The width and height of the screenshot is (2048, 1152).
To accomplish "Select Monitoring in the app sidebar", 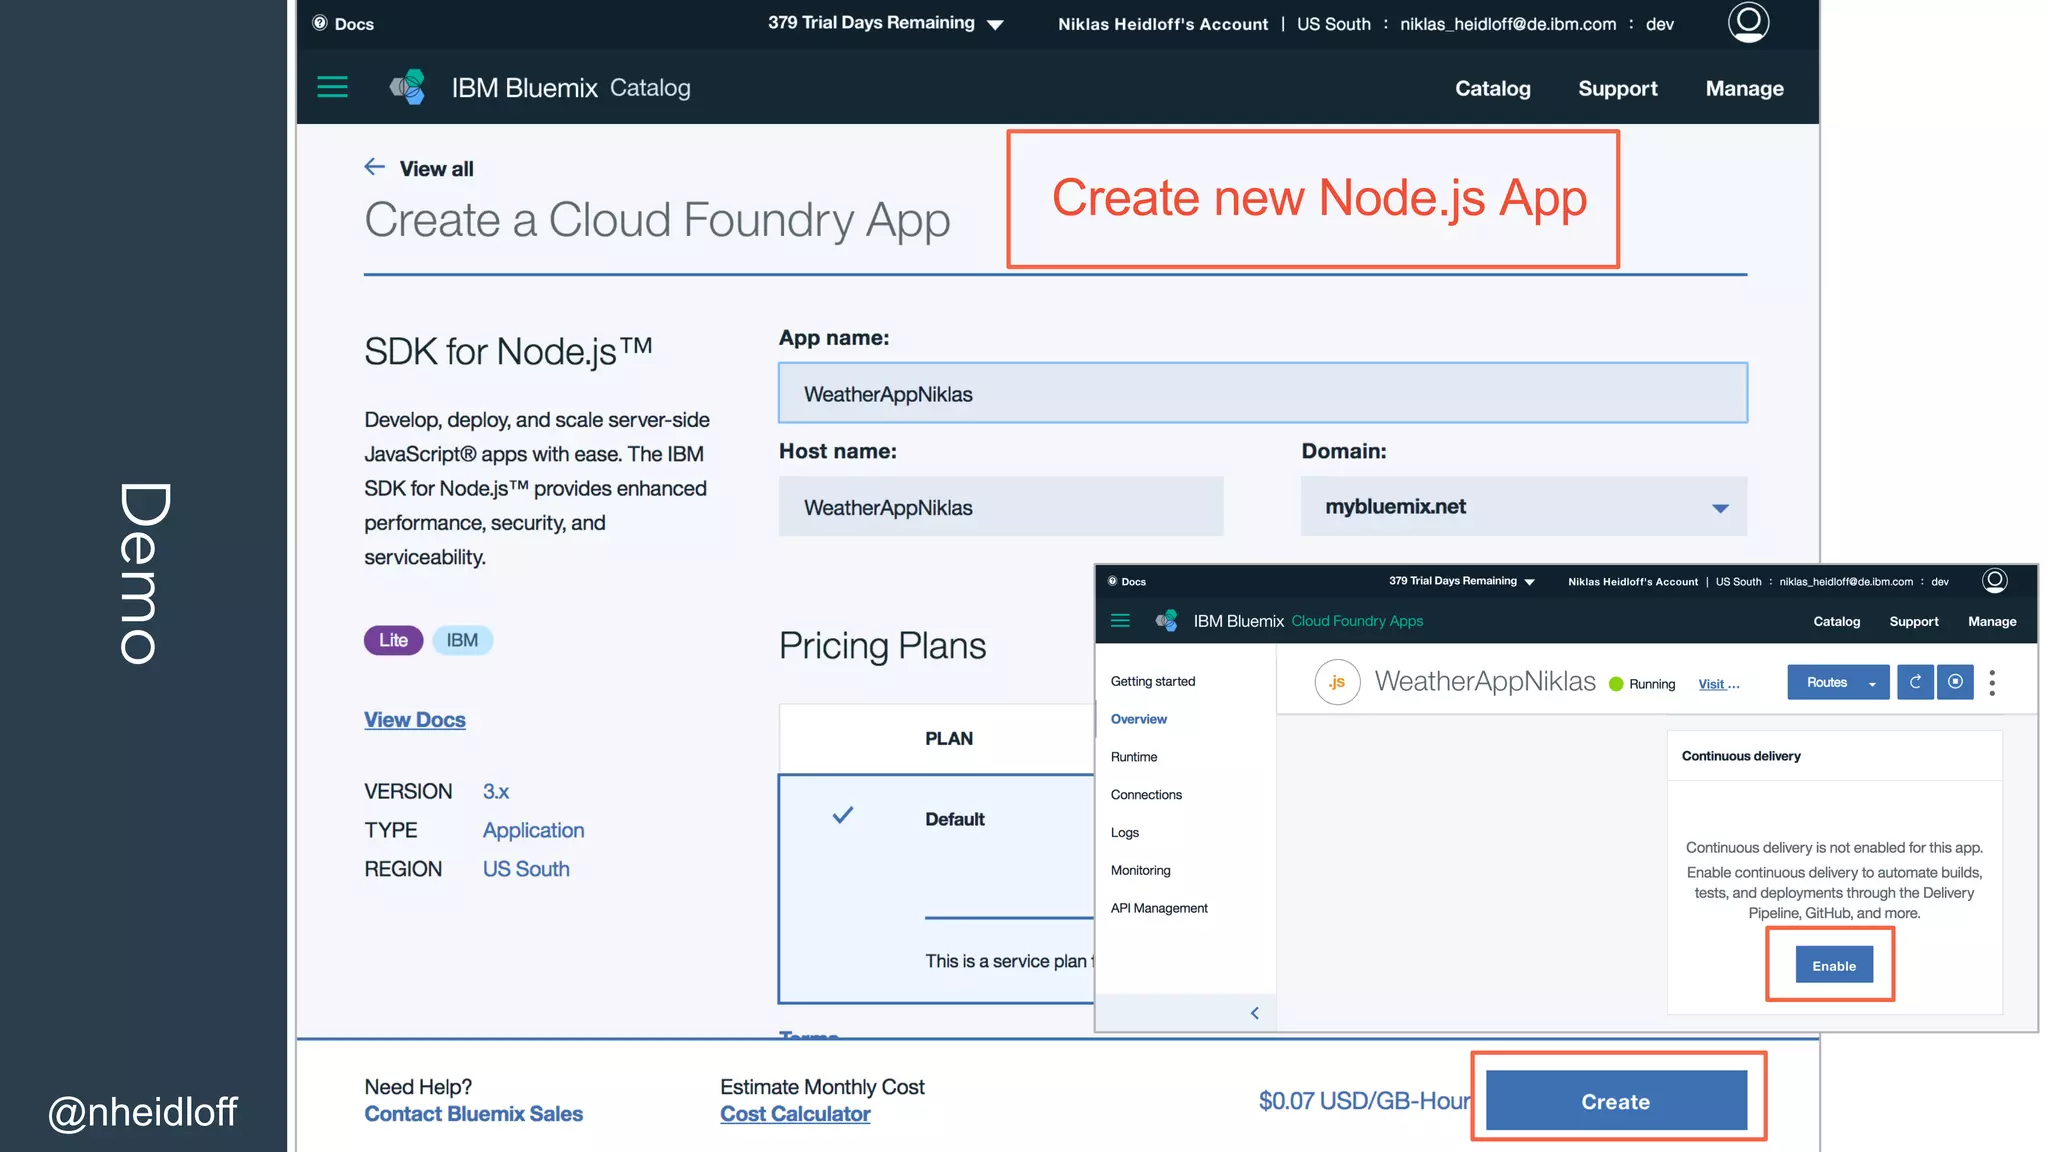I will pyautogui.click(x=1140, y=870).
